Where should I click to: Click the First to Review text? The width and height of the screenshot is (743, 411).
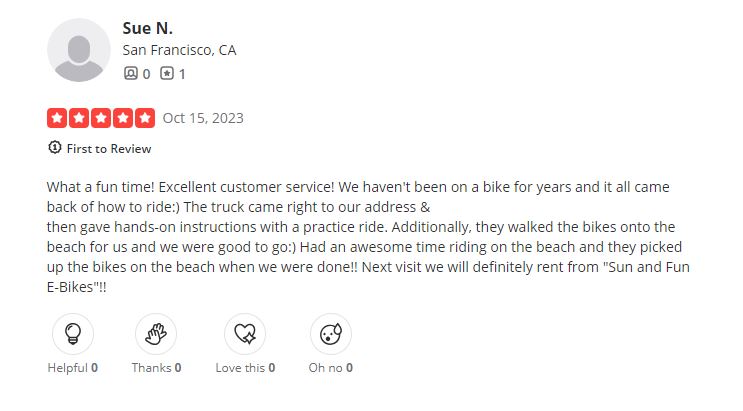(x=109, y=149)
